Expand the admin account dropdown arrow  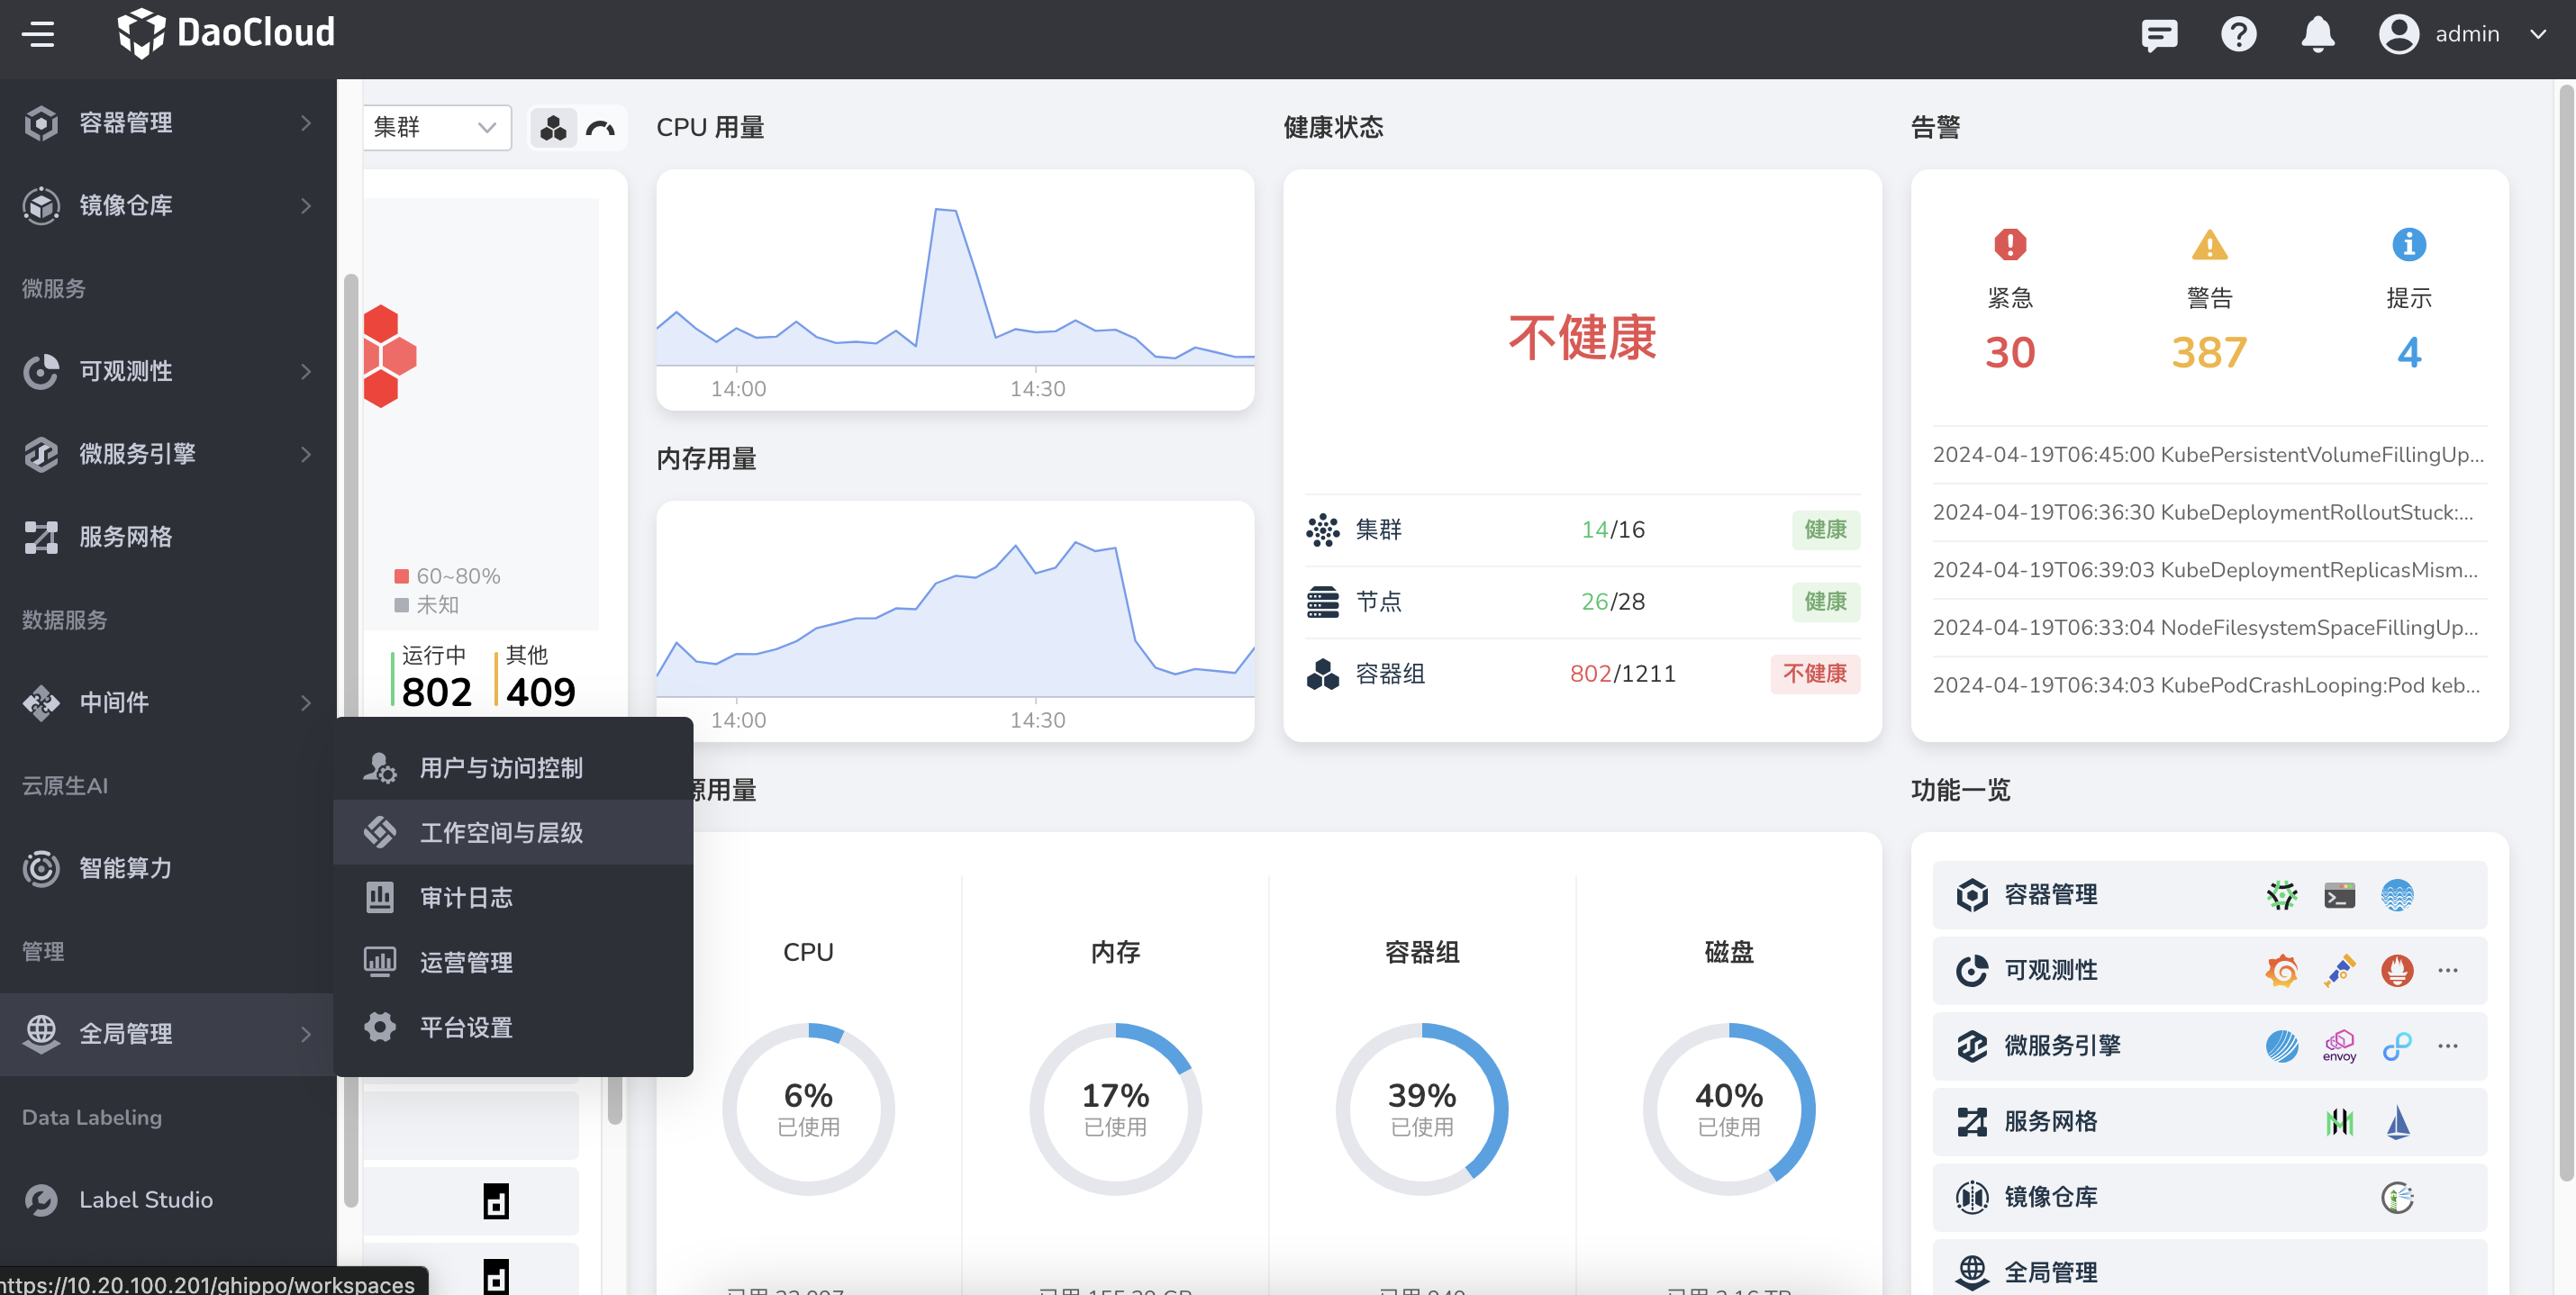point(2541,34)
